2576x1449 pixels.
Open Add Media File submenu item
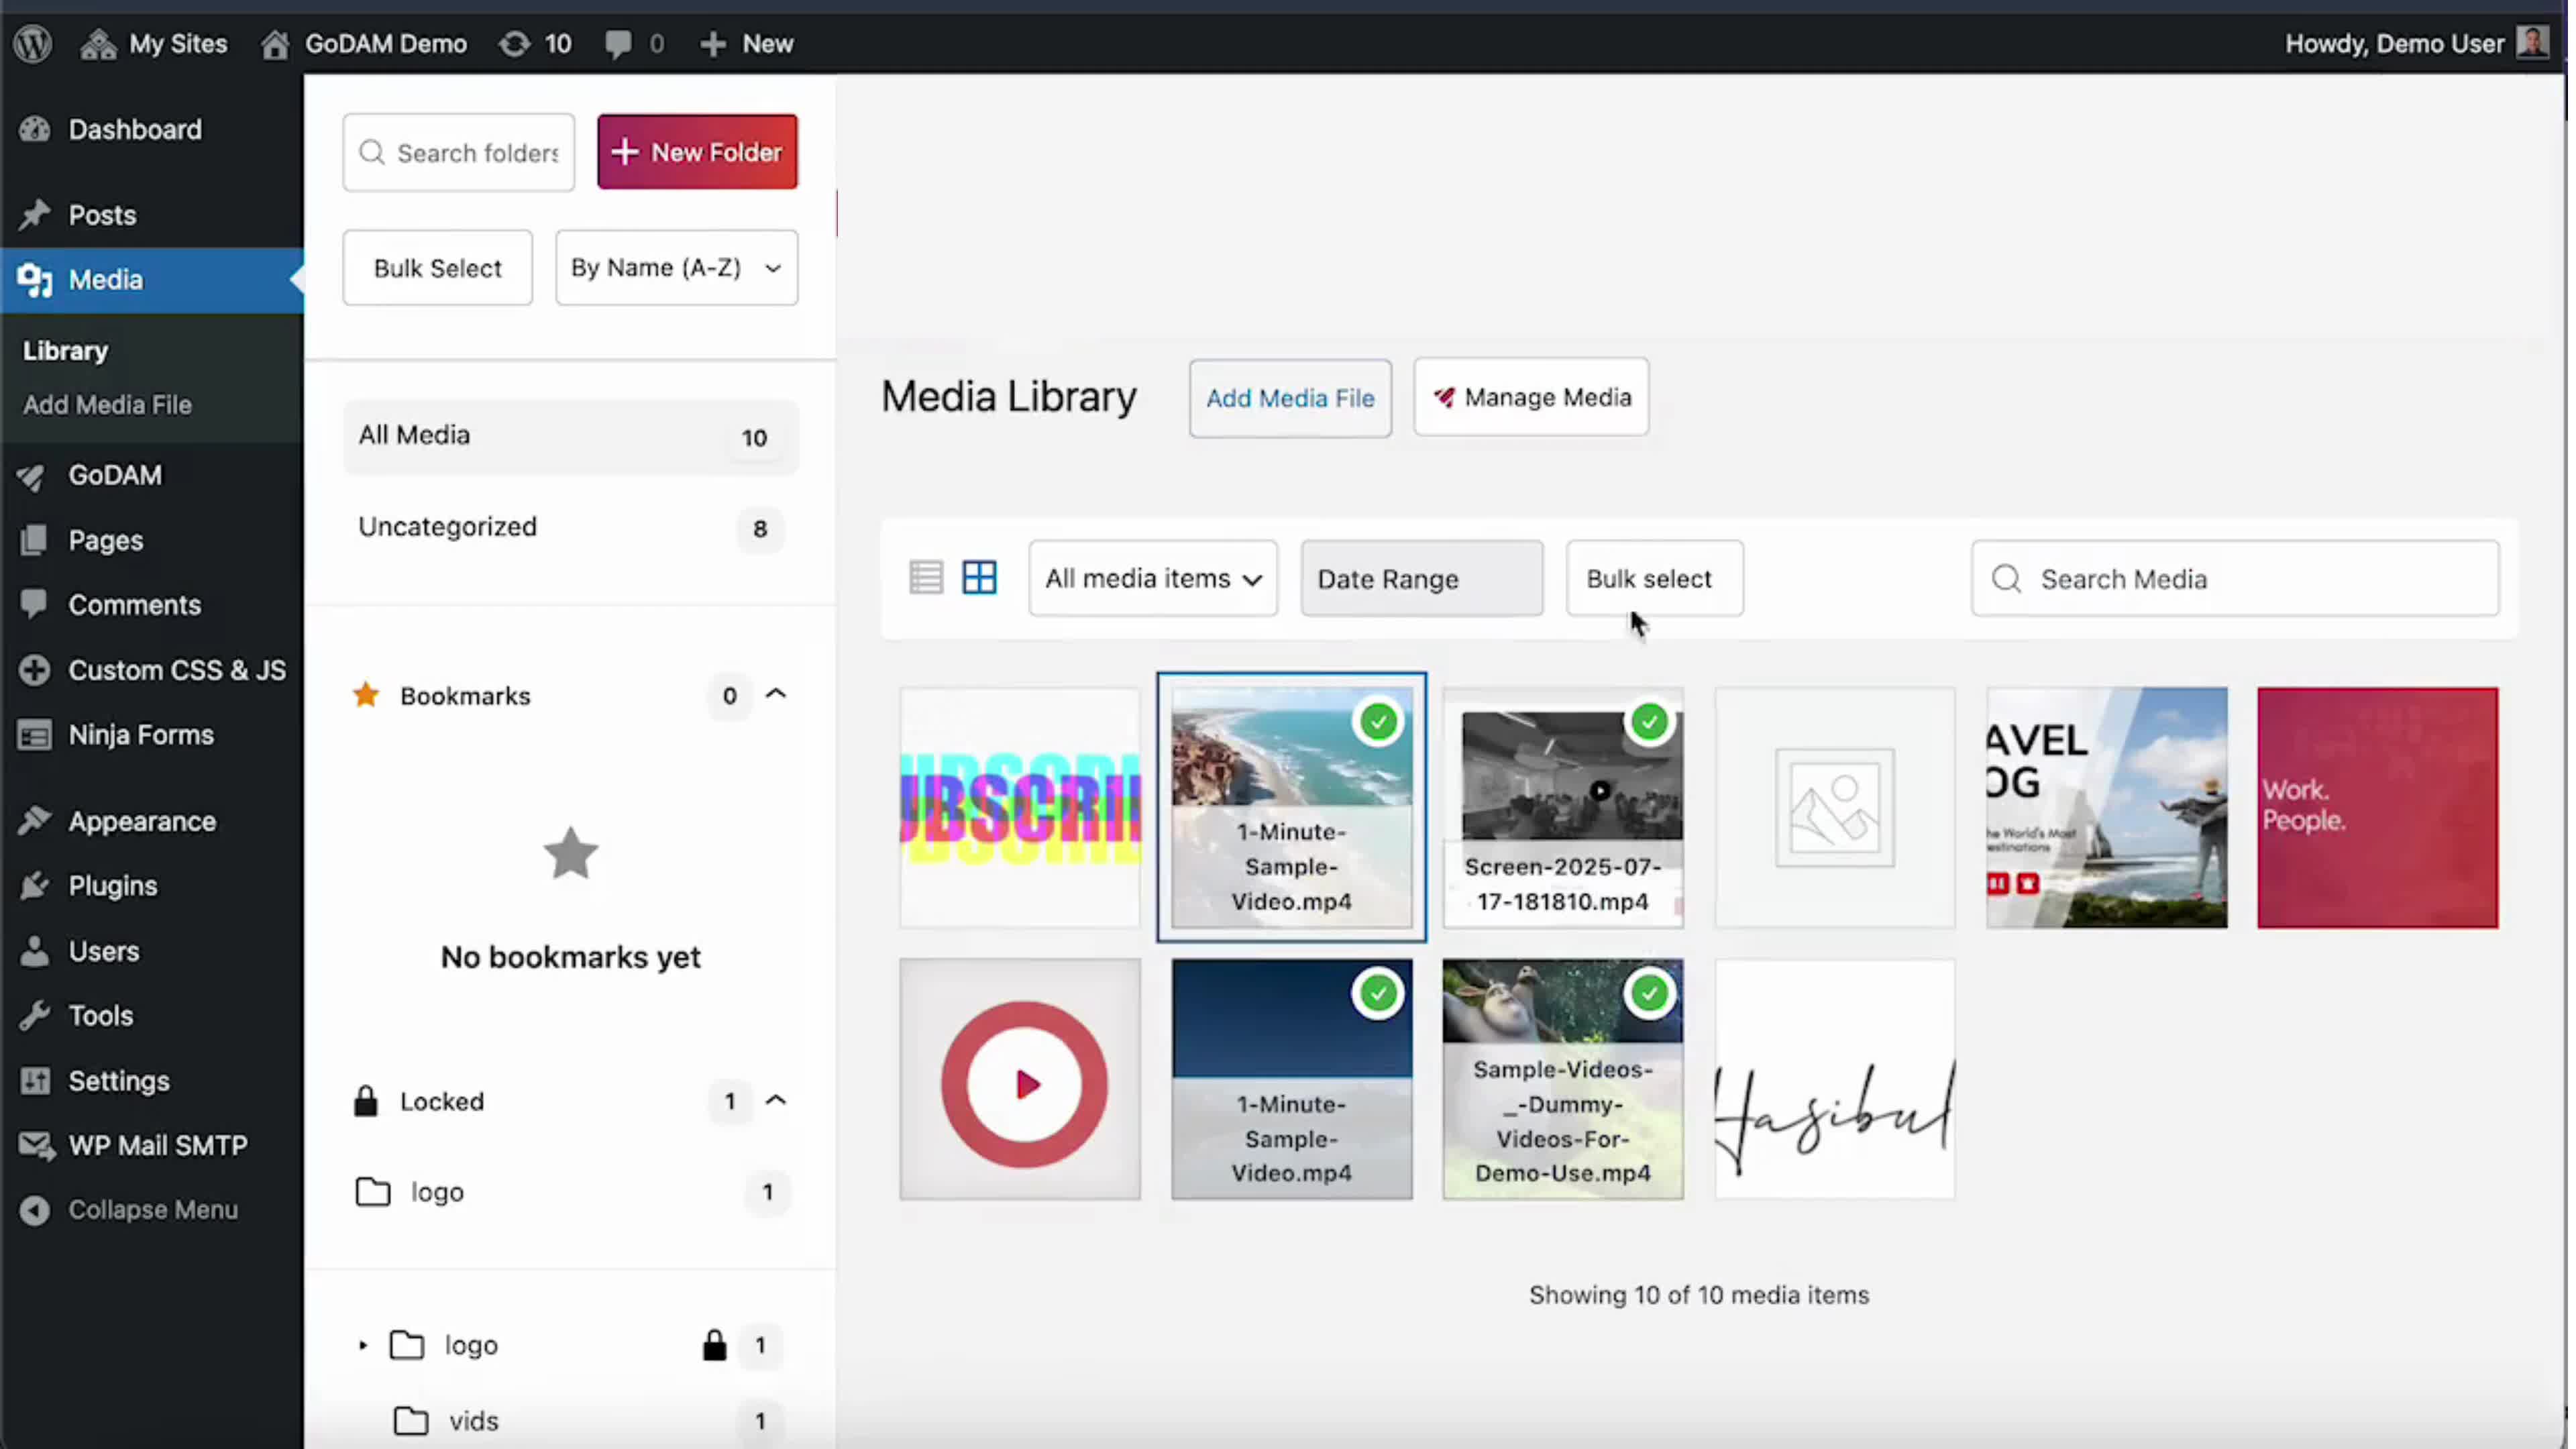[107, 405]
